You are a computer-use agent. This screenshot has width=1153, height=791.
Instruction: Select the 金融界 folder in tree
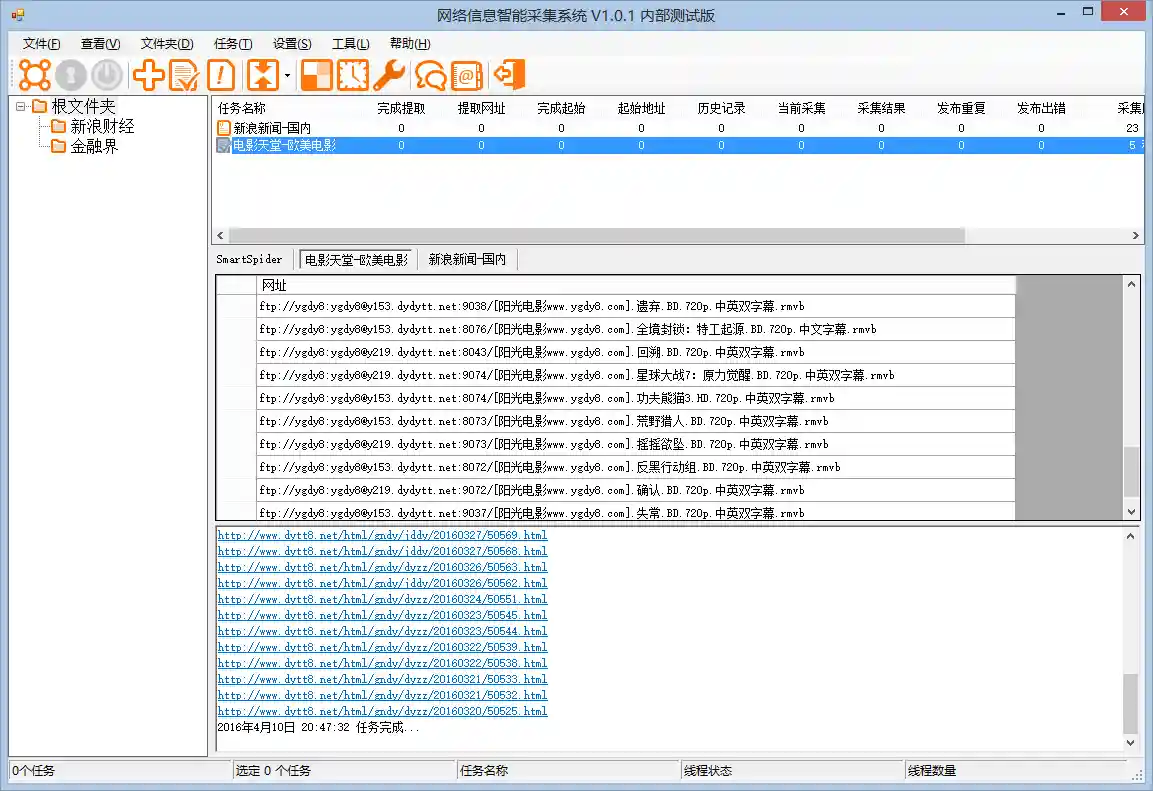point(93,146)
